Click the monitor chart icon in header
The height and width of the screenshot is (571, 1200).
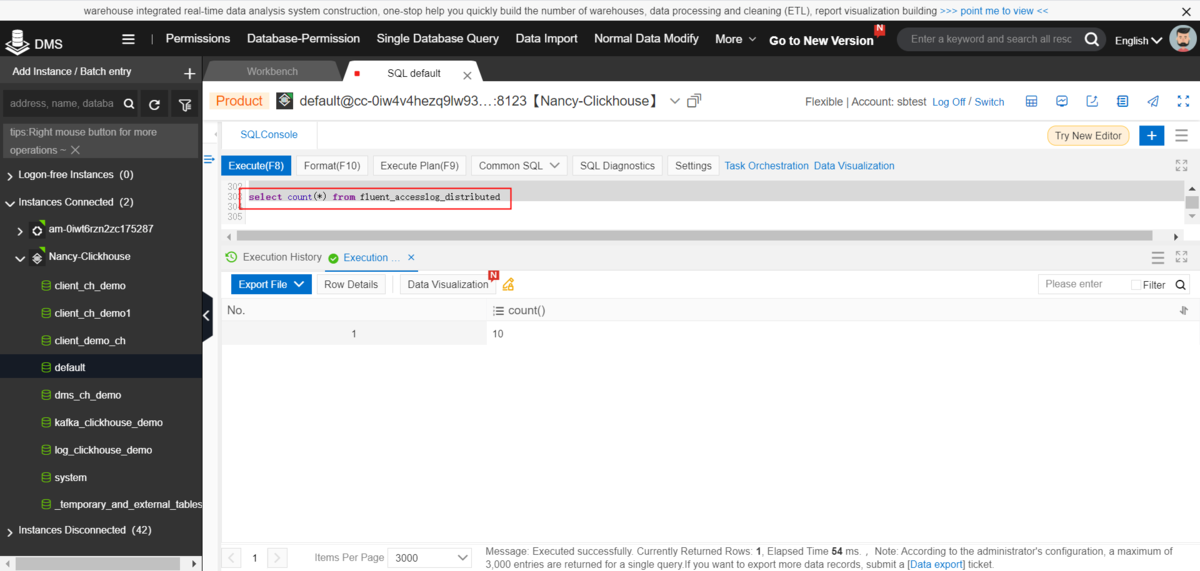click(1061, 101)
